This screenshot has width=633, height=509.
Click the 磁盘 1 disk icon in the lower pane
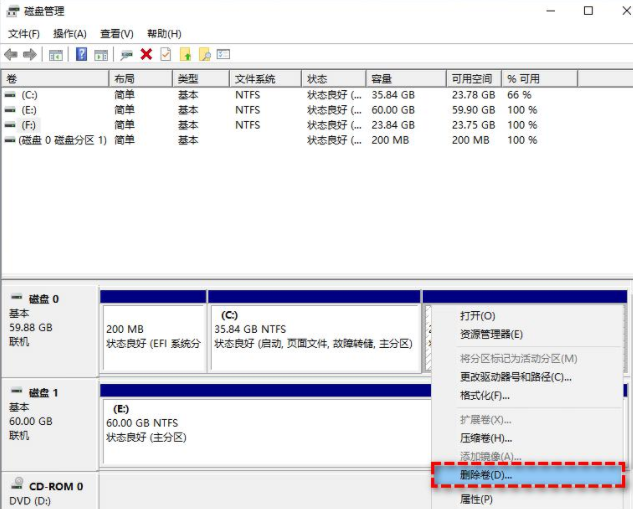17,391
